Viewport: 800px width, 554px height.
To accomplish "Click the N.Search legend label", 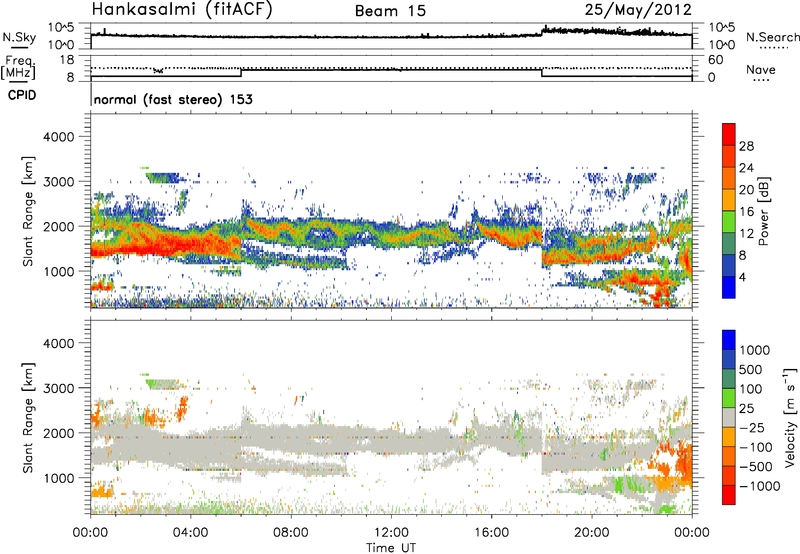I will (x=773, y=37).
